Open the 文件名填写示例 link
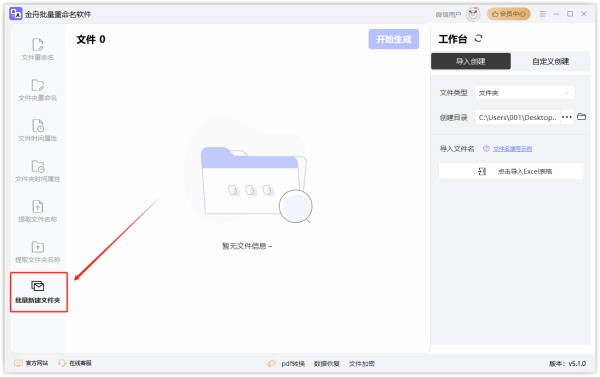 [x=512, y=149]
